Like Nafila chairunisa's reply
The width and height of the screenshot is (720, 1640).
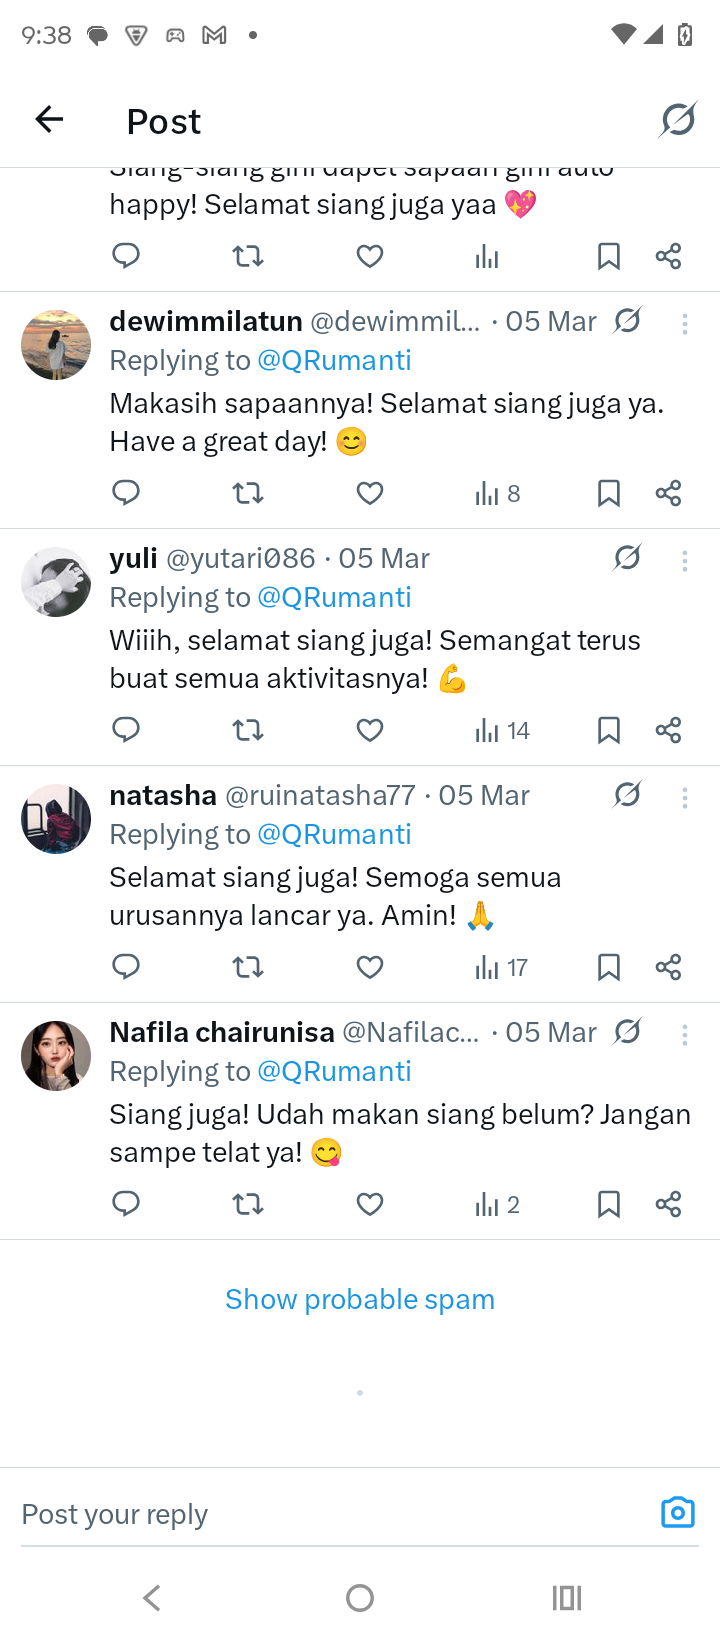pyautogui.click(x=370, y=1204)
